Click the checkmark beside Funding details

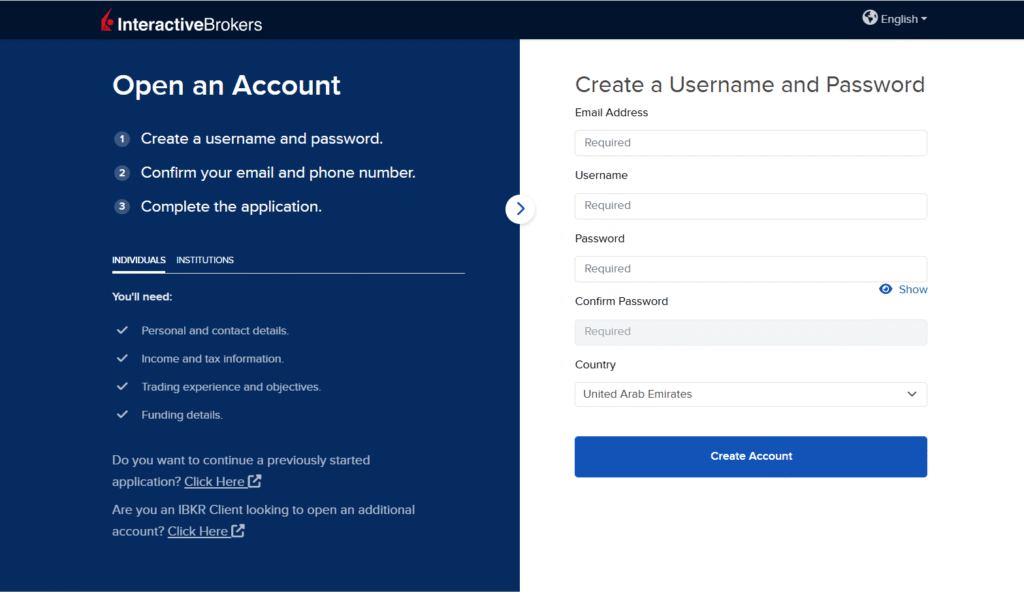pos(122,414)
